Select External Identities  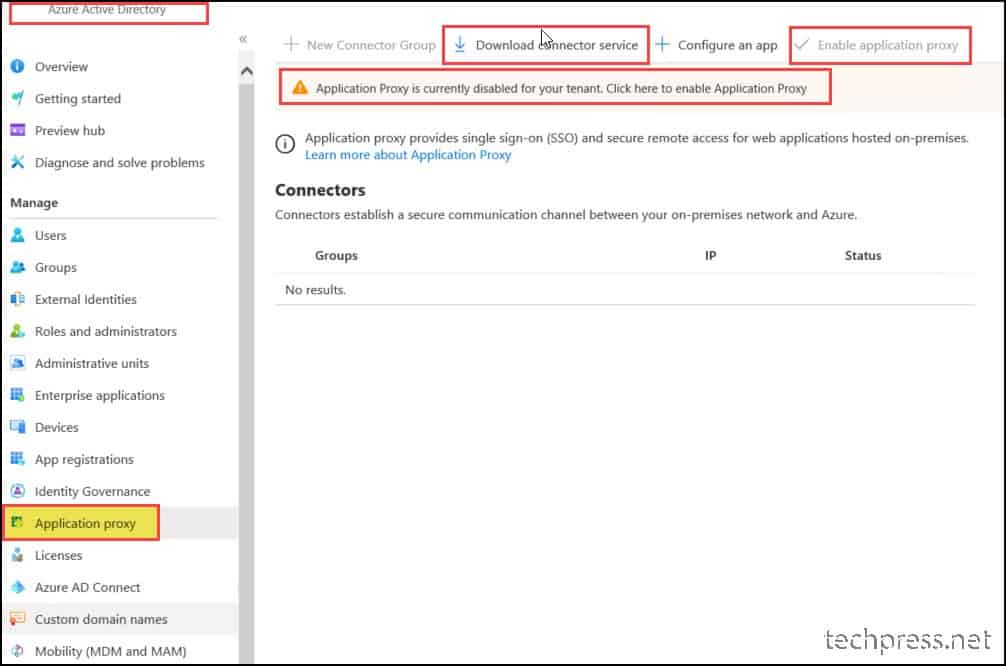point(85,300)
